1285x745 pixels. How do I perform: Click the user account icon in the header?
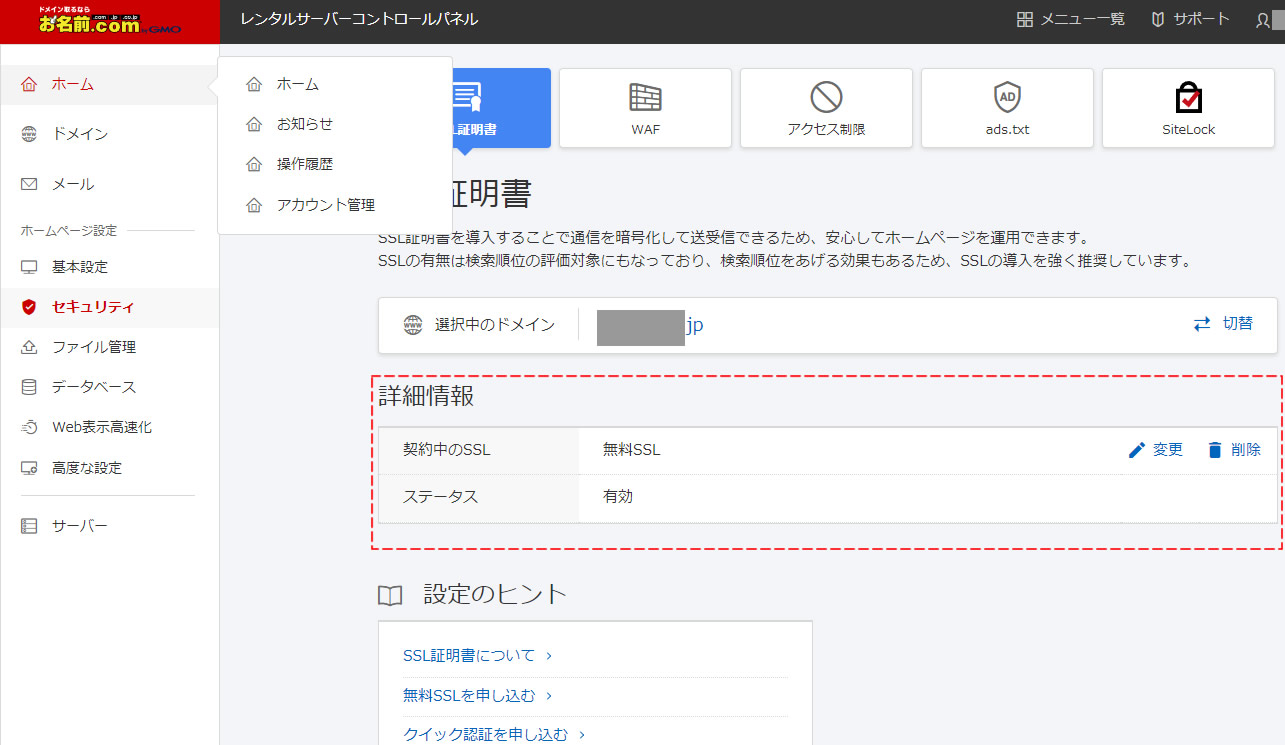(x=1263, y=20)
